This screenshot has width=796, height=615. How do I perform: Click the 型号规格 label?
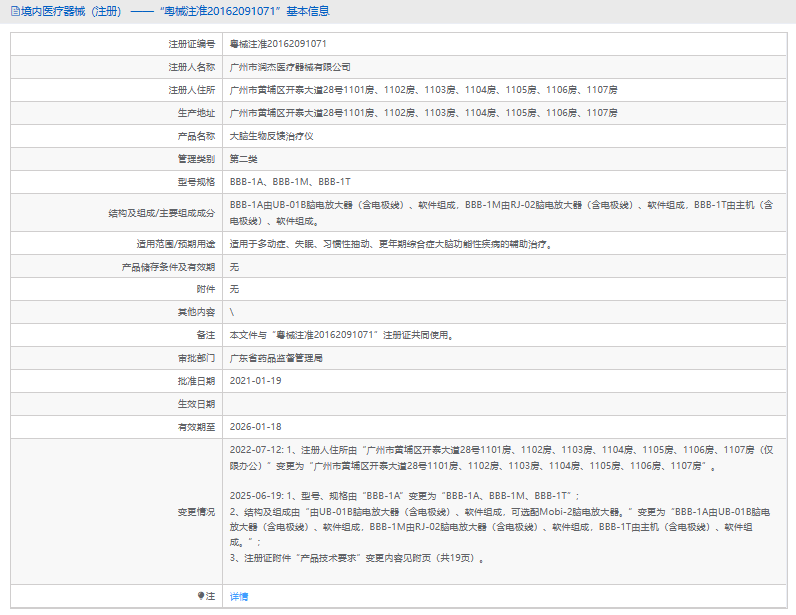pos(196,182)
